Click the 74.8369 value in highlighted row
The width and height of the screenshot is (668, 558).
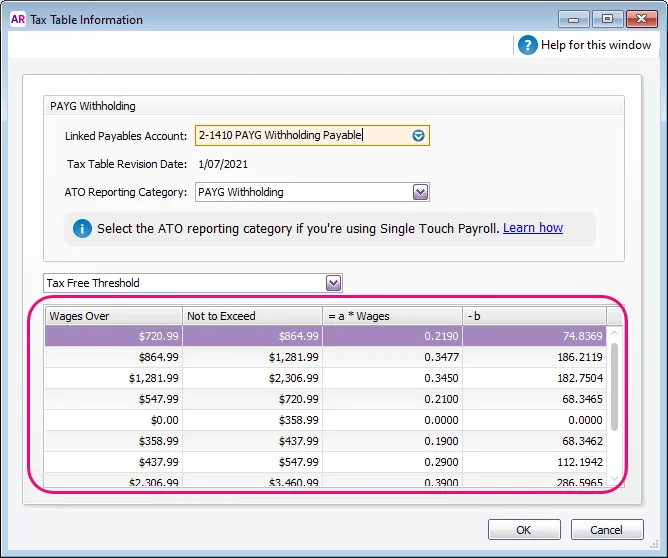(x=535, y=336)
